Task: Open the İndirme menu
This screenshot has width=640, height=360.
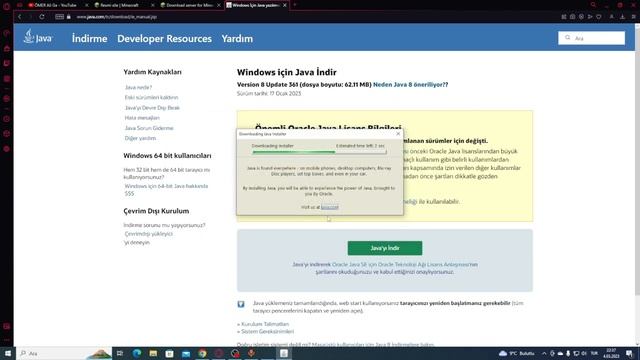Action: [x=89, y=38]
